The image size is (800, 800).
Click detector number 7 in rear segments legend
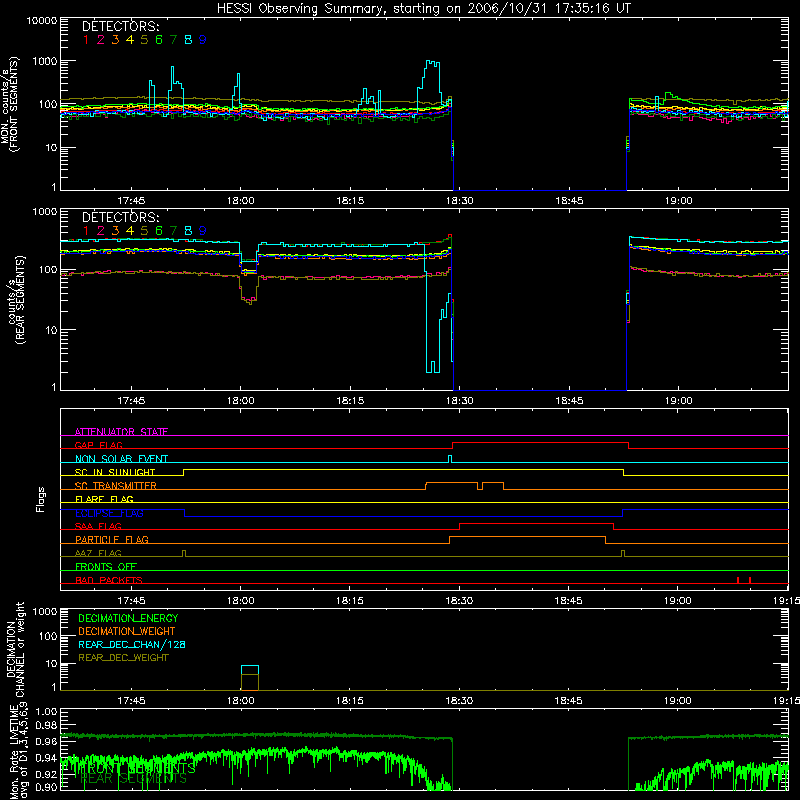pyautogui.click(x=173, y=231)
